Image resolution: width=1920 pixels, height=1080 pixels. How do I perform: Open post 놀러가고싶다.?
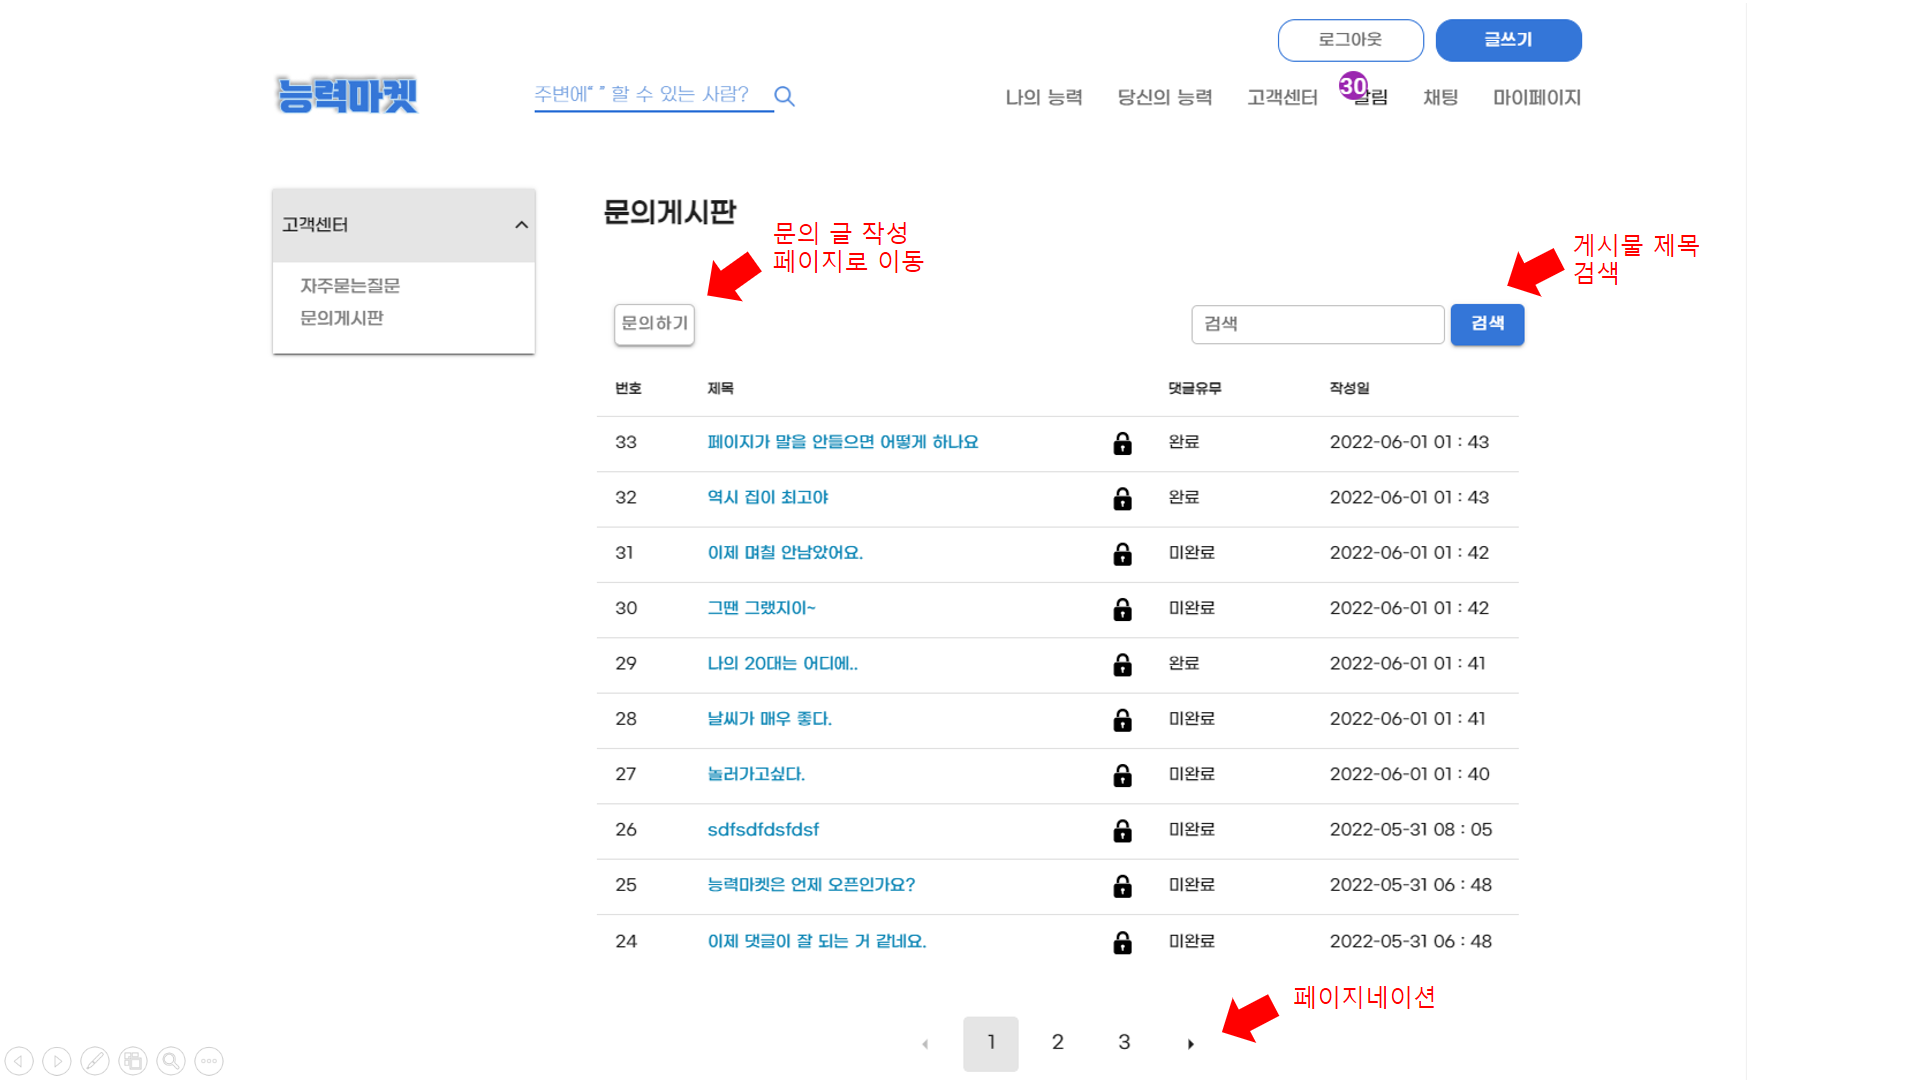[x=756, y=774]
